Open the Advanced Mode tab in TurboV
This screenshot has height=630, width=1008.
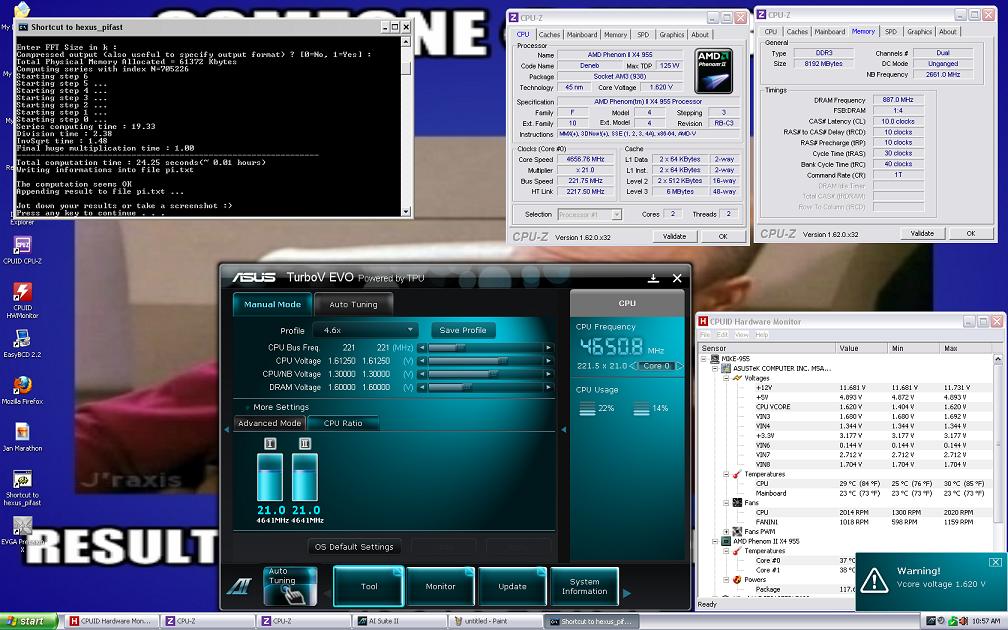coord(269,423)
